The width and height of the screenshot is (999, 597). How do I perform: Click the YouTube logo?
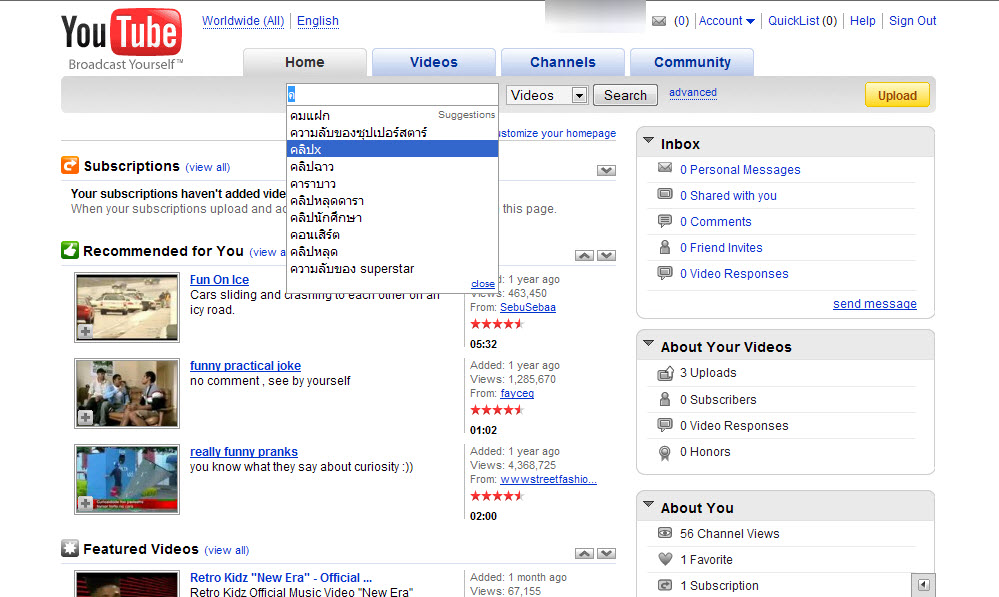[122, 40]
